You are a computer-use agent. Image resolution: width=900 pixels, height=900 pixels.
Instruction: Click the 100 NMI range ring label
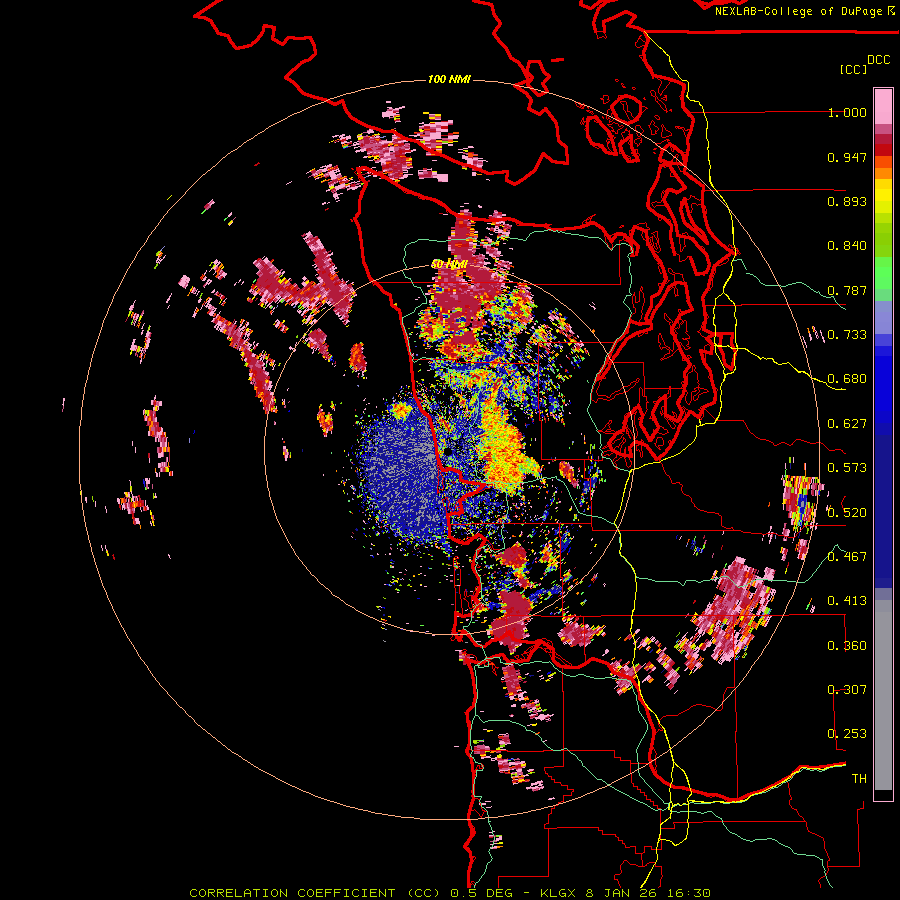pyautogui.click(x=449, y=79)
